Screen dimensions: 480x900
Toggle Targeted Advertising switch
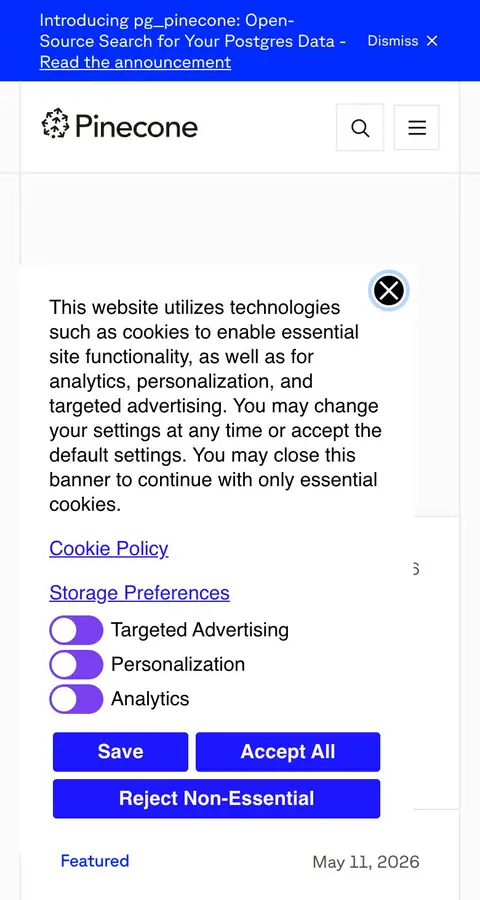(76, 630)
